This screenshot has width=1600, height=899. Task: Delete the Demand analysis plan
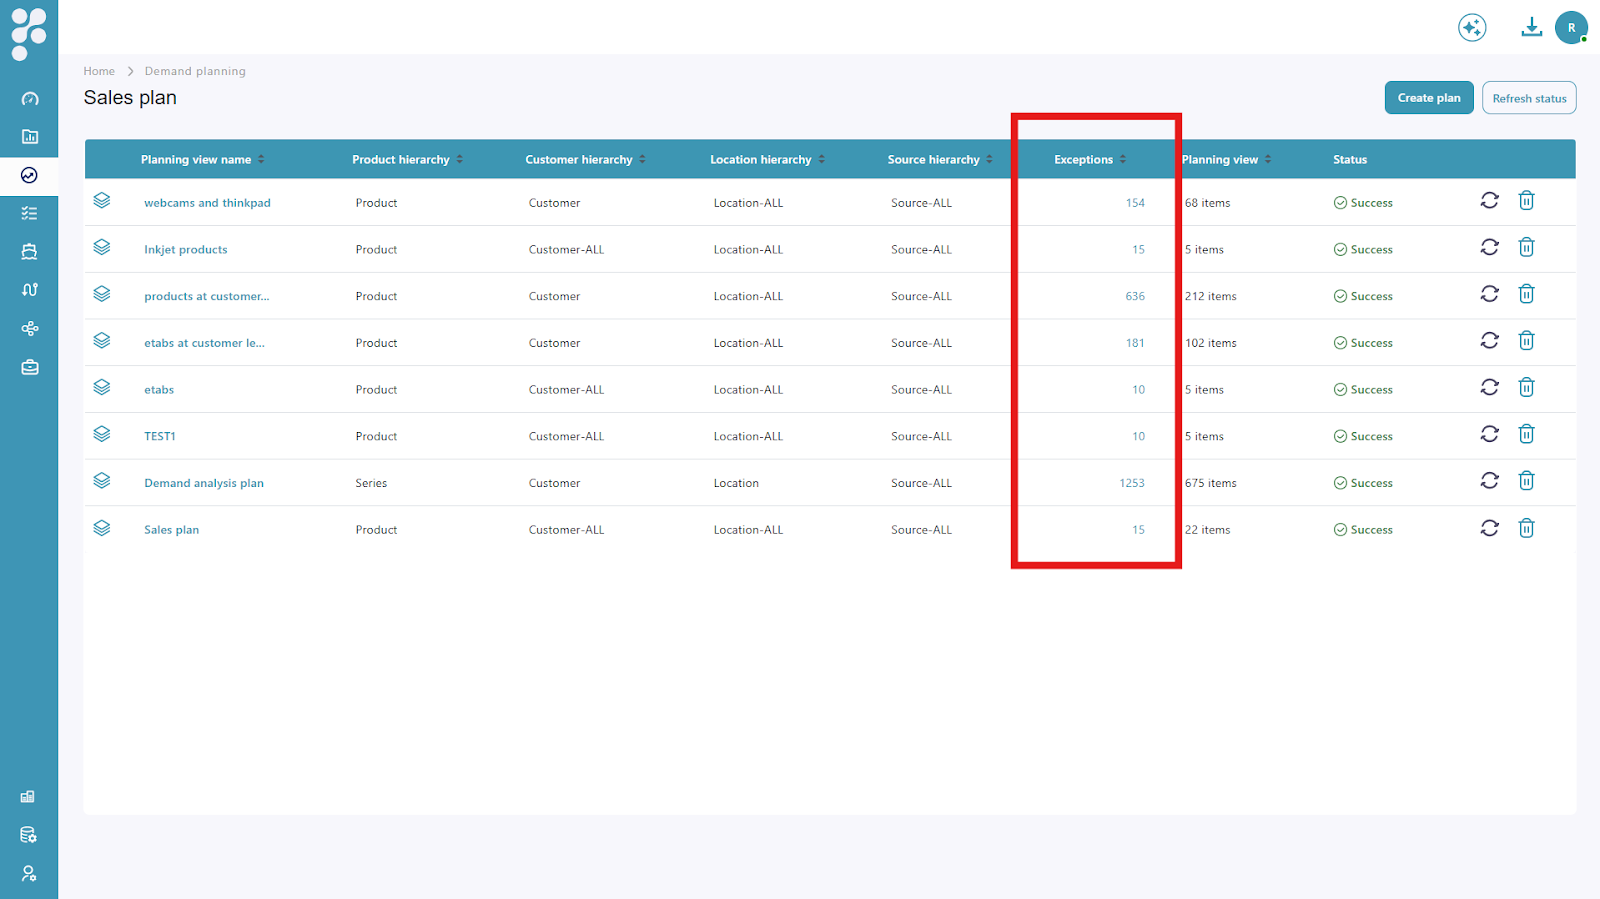coord(1526,481)
